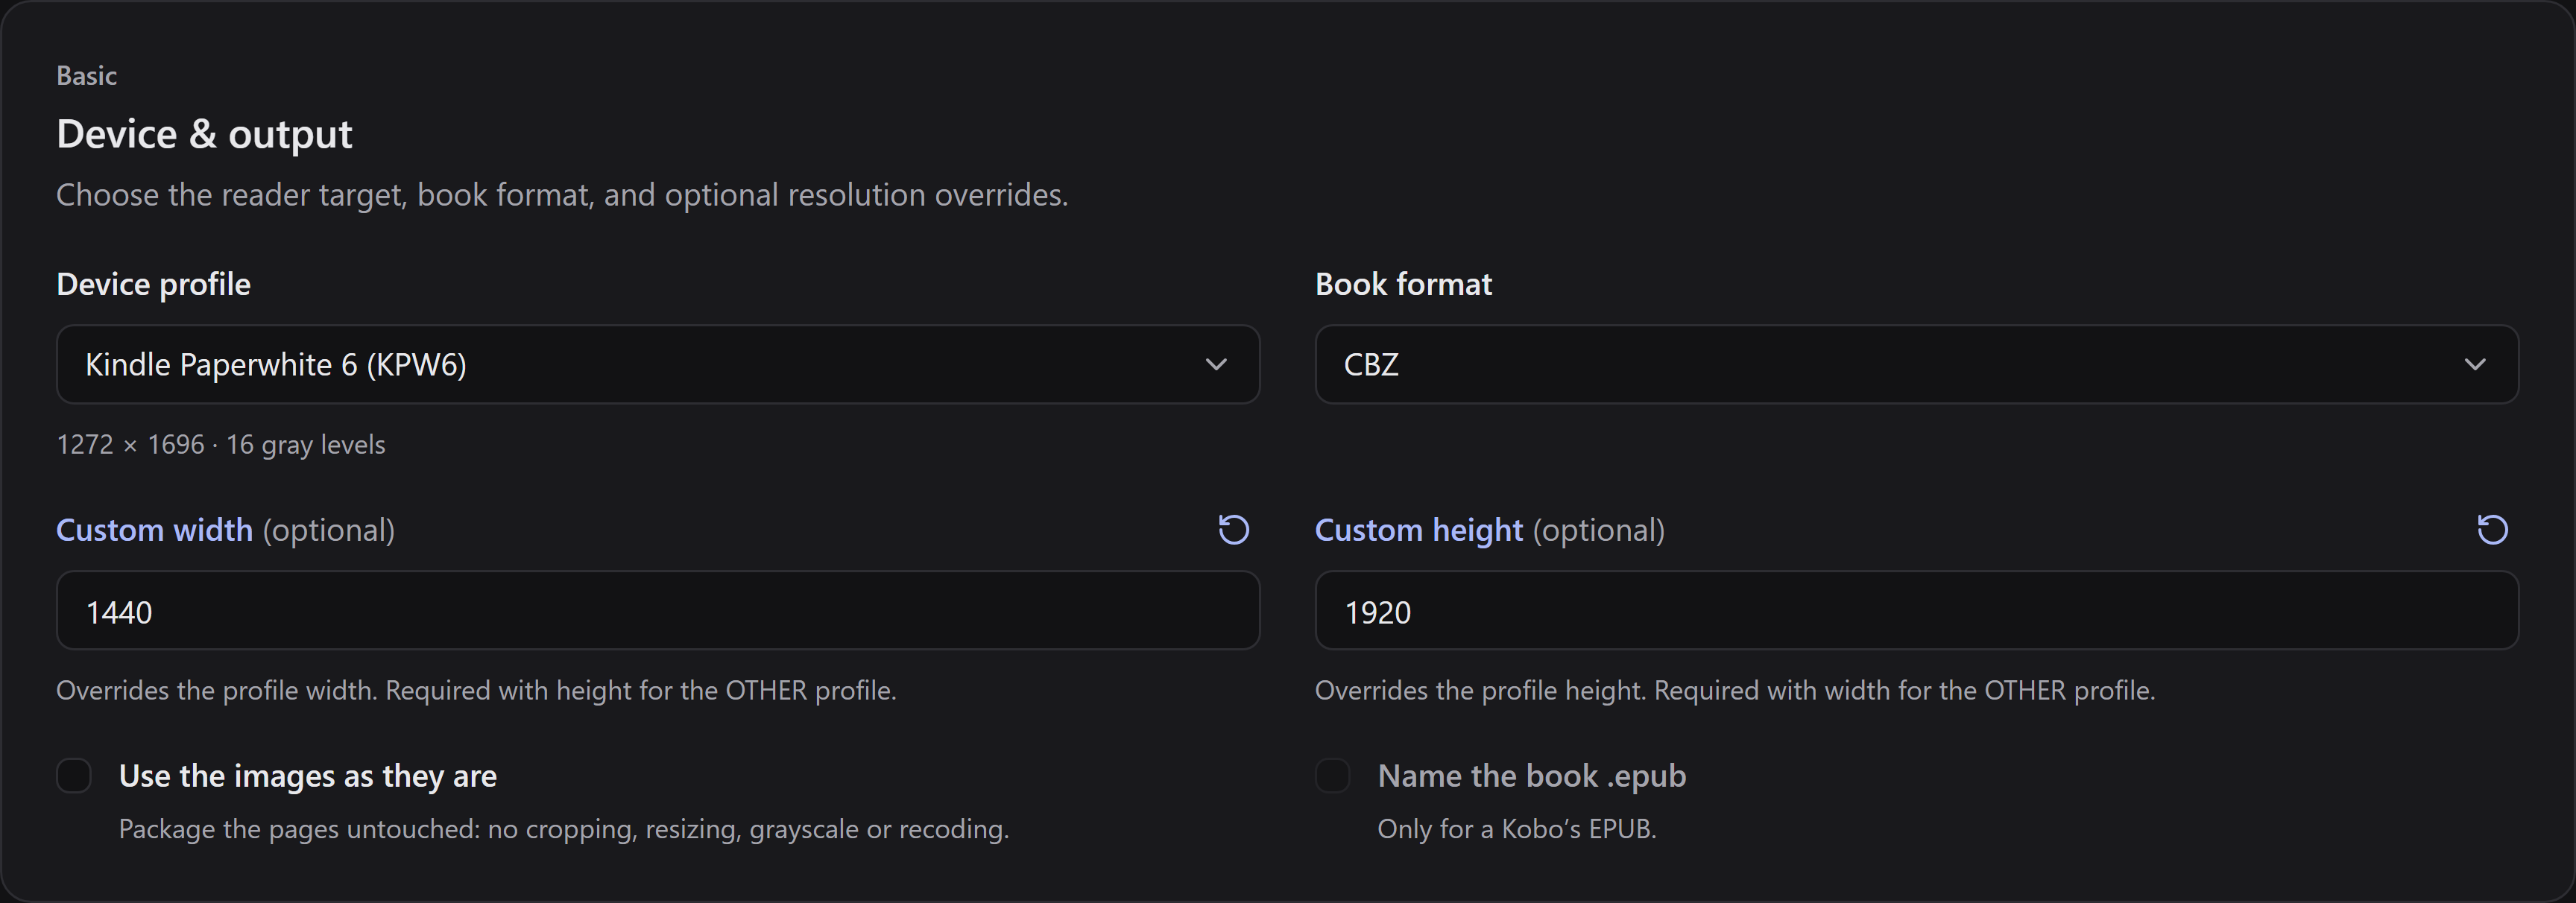Tick the 'Name the book .epub' checkbox
The height and width of the screenshot is (903, 2576).
(x=1332, y=775)
